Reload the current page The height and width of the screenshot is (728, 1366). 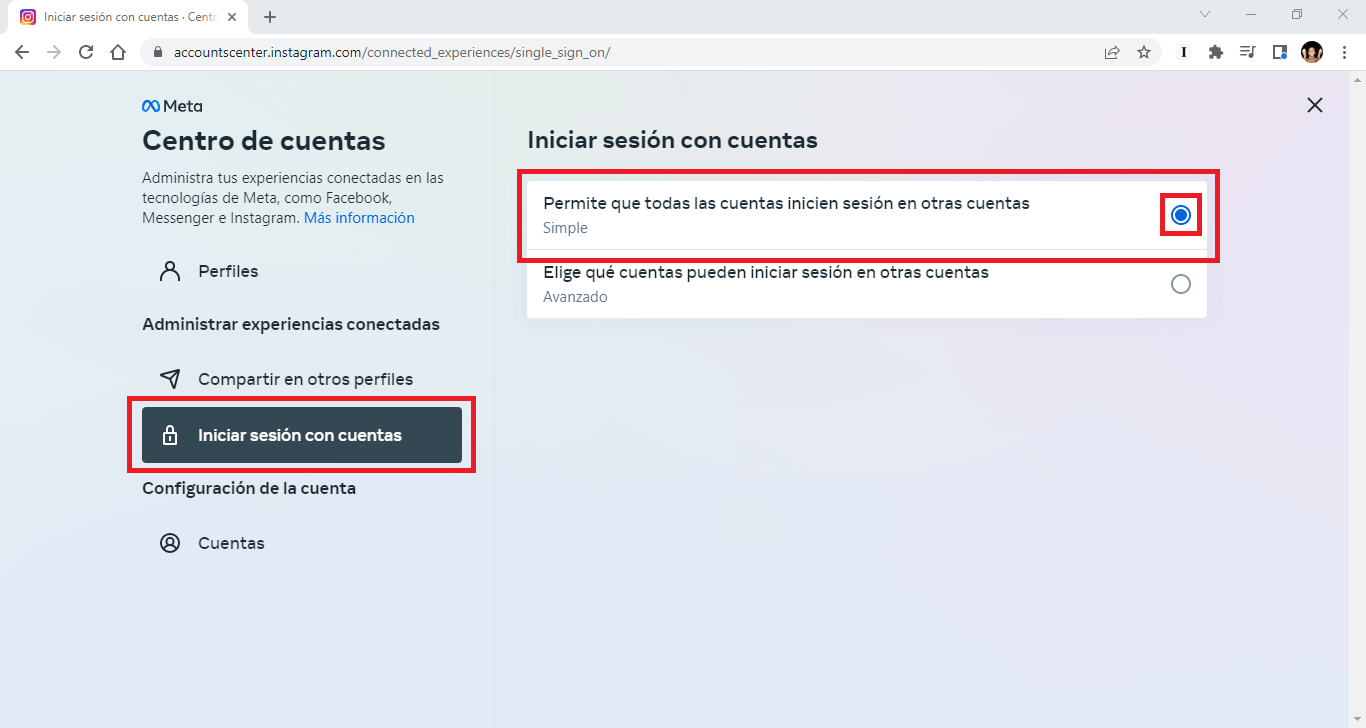point(86,52)
